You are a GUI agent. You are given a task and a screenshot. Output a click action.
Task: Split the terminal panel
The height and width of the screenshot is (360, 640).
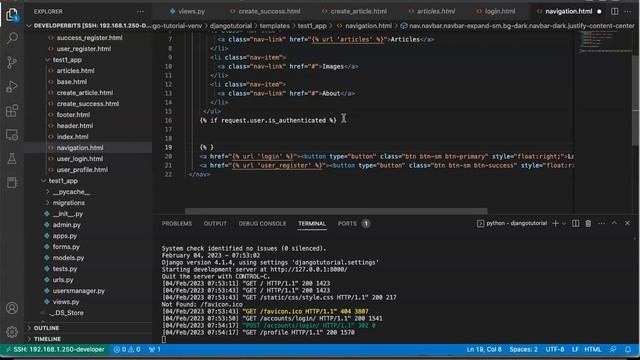pyautogui.click(x=576, y=223)
